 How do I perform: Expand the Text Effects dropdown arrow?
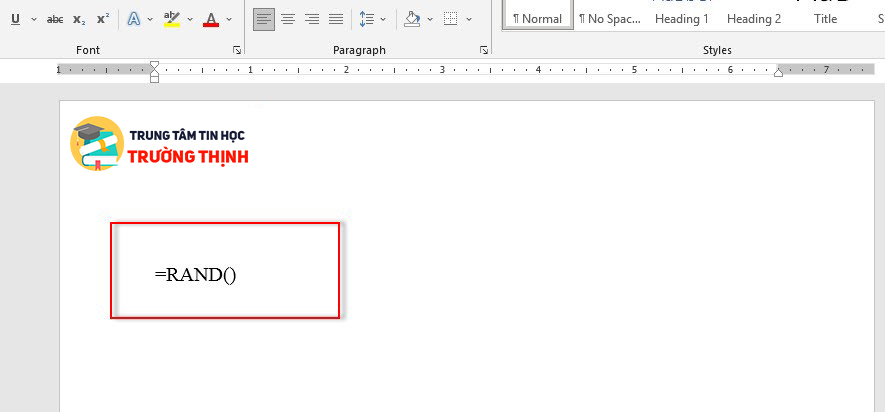click(150, 19)
